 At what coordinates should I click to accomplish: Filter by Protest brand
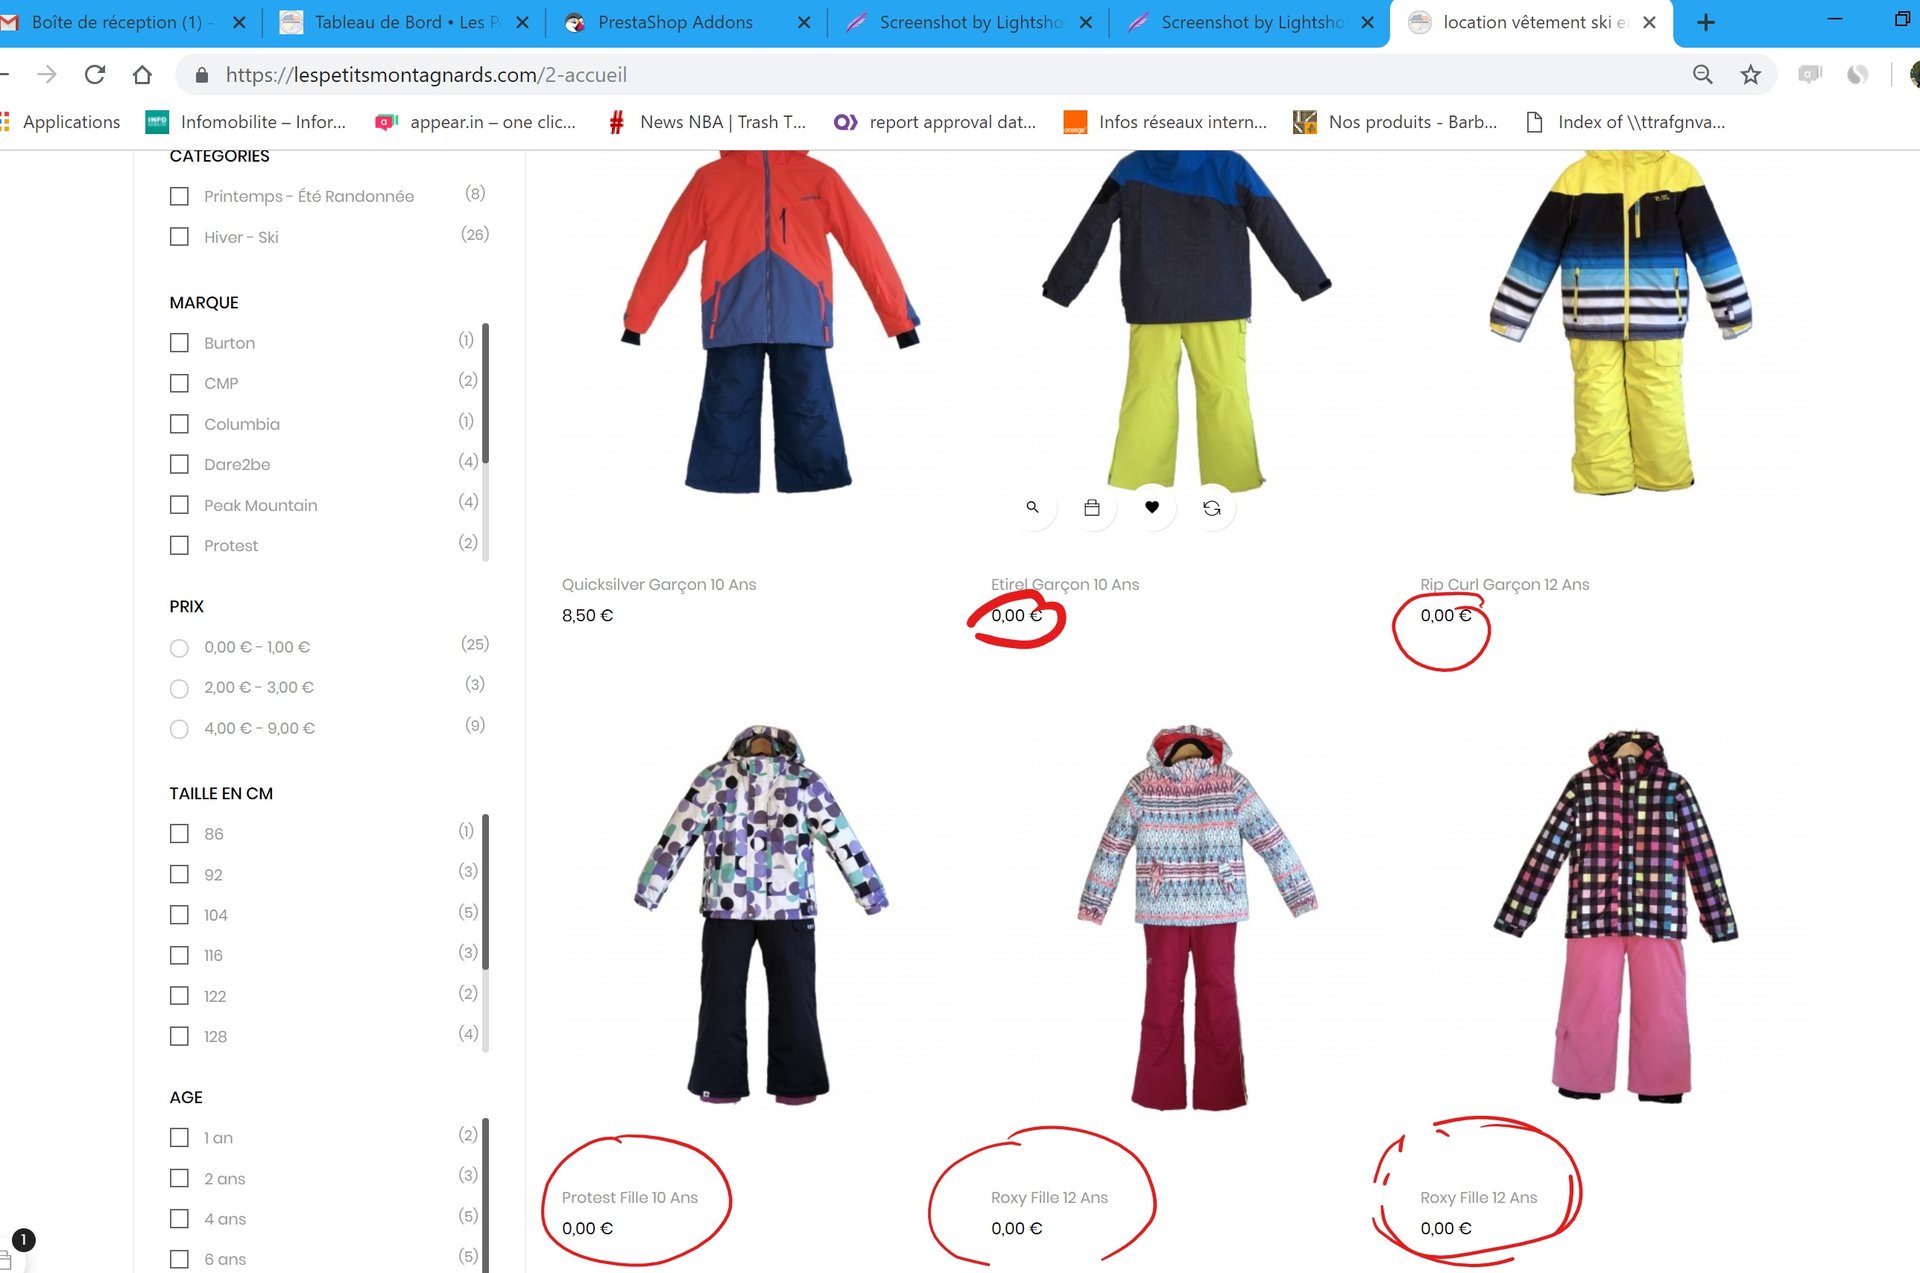179,545
